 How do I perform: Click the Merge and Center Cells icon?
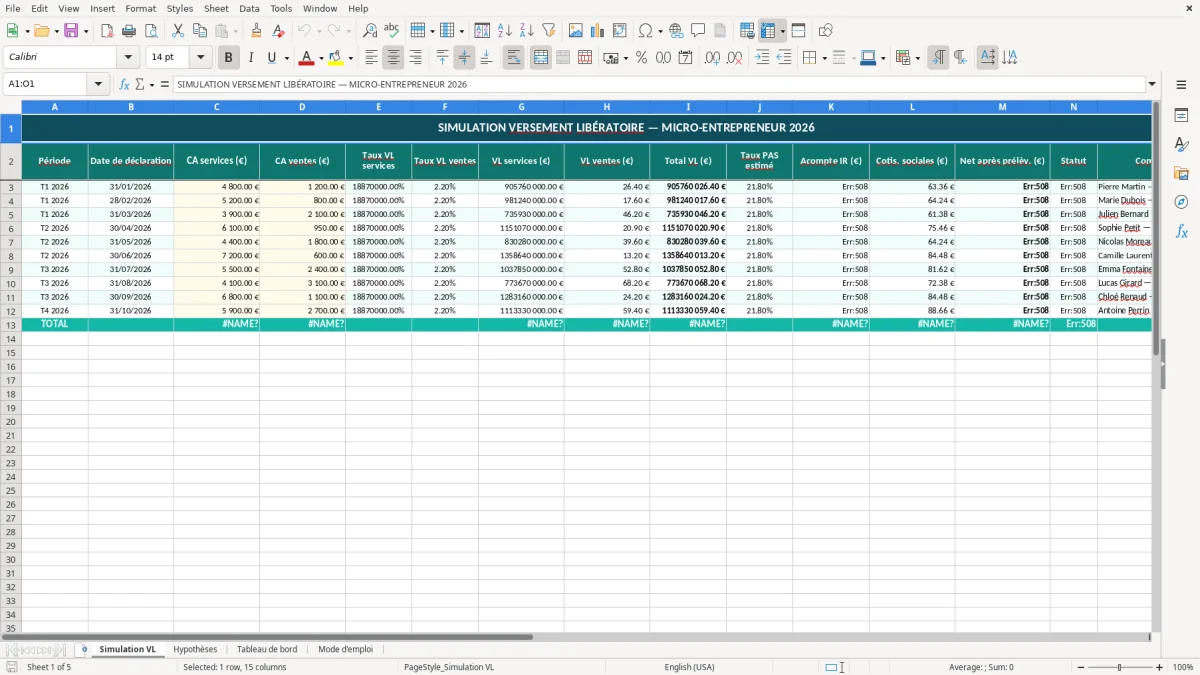pyautogui.click(x=541, y=58)
